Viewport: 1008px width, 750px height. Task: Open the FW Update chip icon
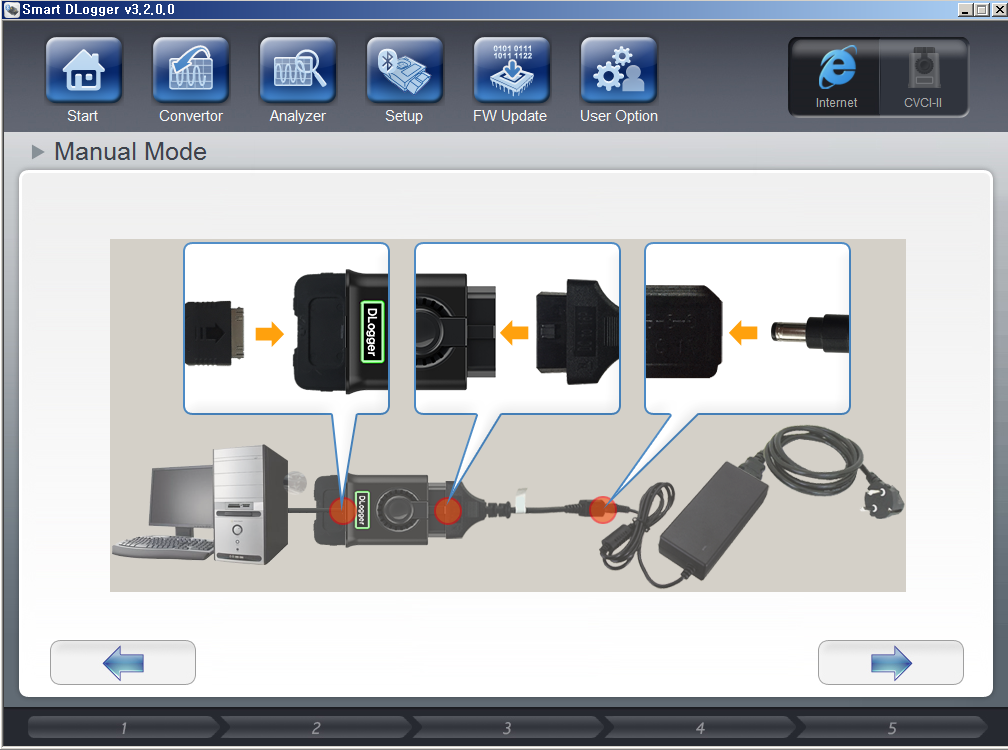512,69
